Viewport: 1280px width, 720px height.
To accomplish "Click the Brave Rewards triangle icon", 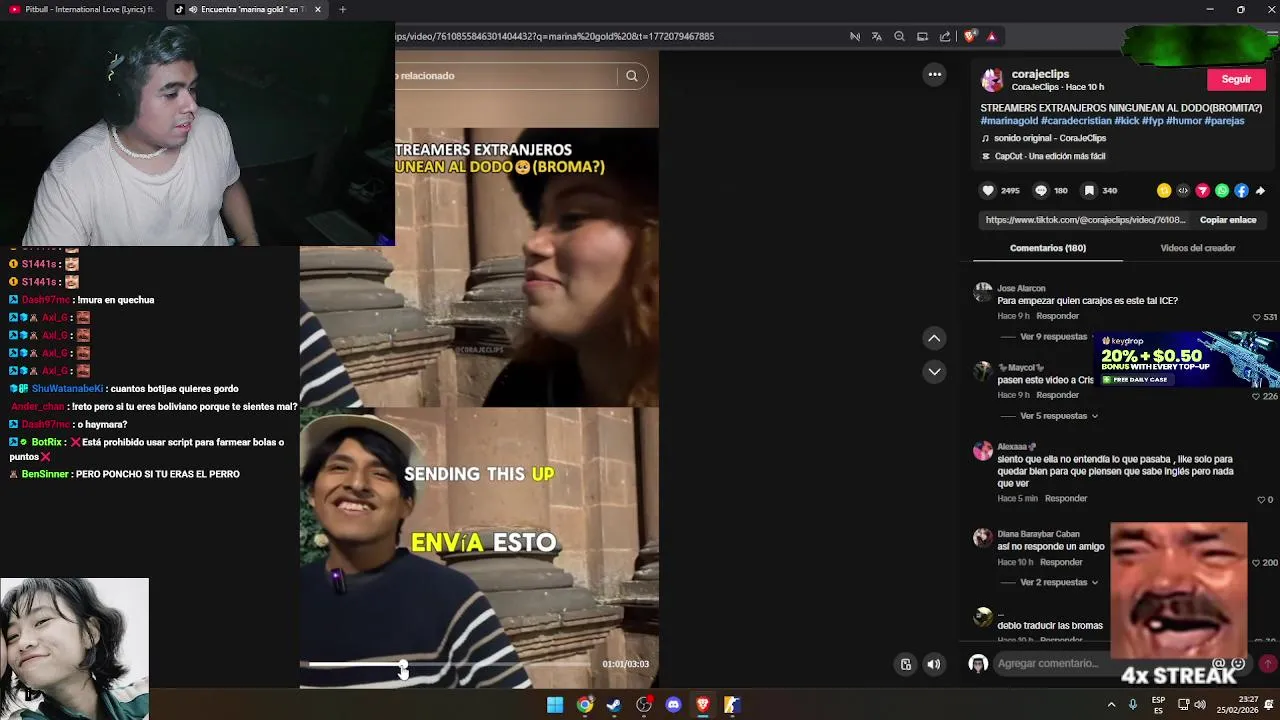I will 991,36.
